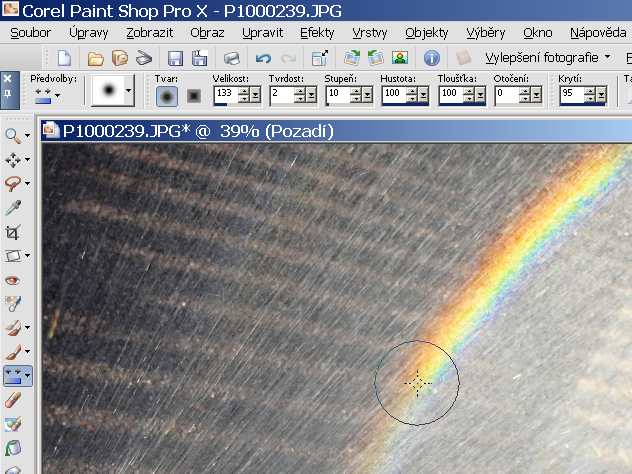Open the Nápověda menu
This screenshot has height=474, width=632.
pyautogui.click(x=598, y=33)
